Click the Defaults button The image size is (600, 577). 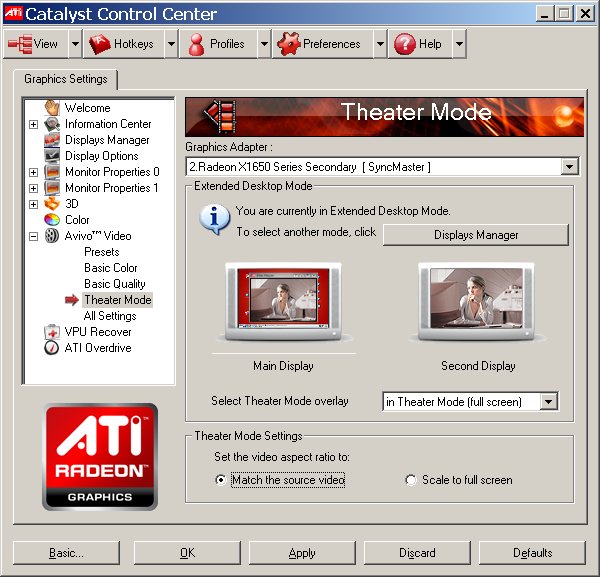(532, 553)
